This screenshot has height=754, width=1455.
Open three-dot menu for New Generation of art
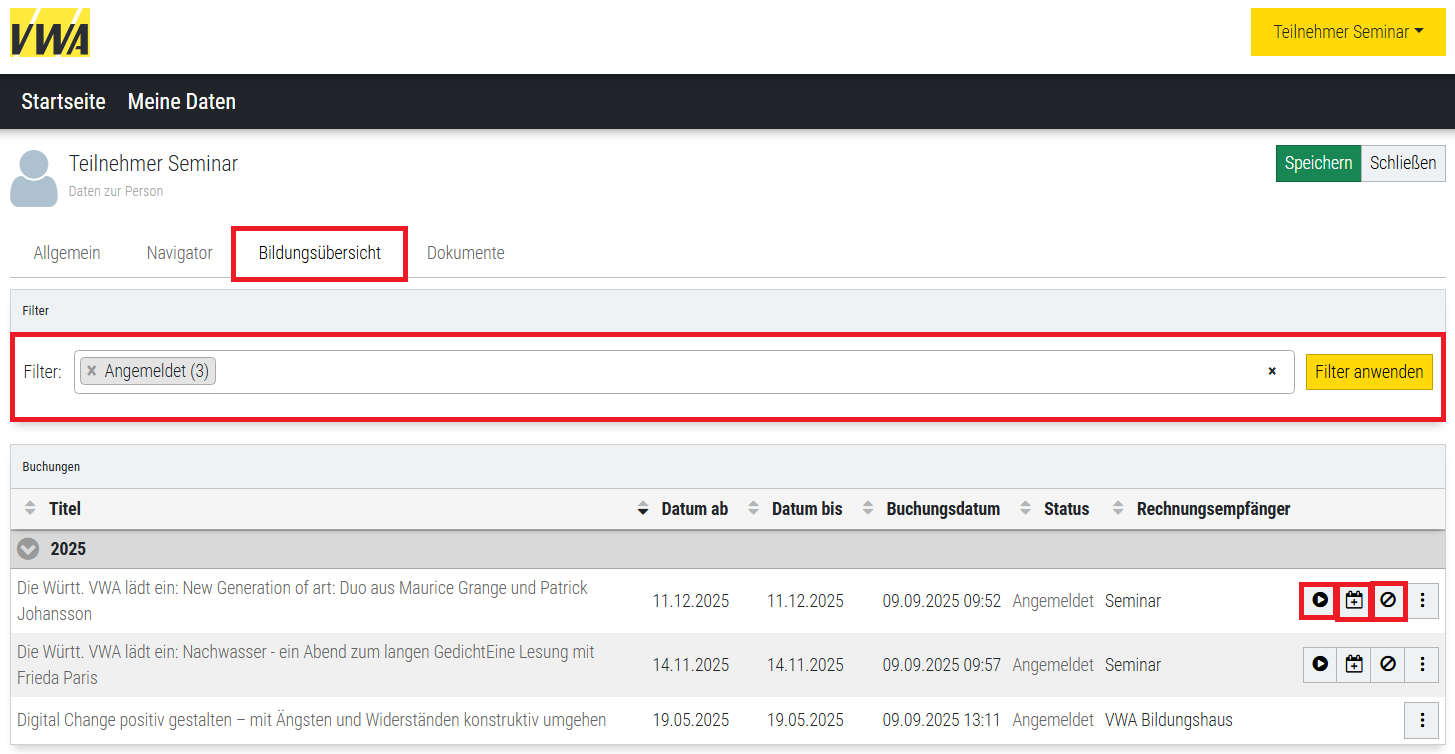point(1423,601)
